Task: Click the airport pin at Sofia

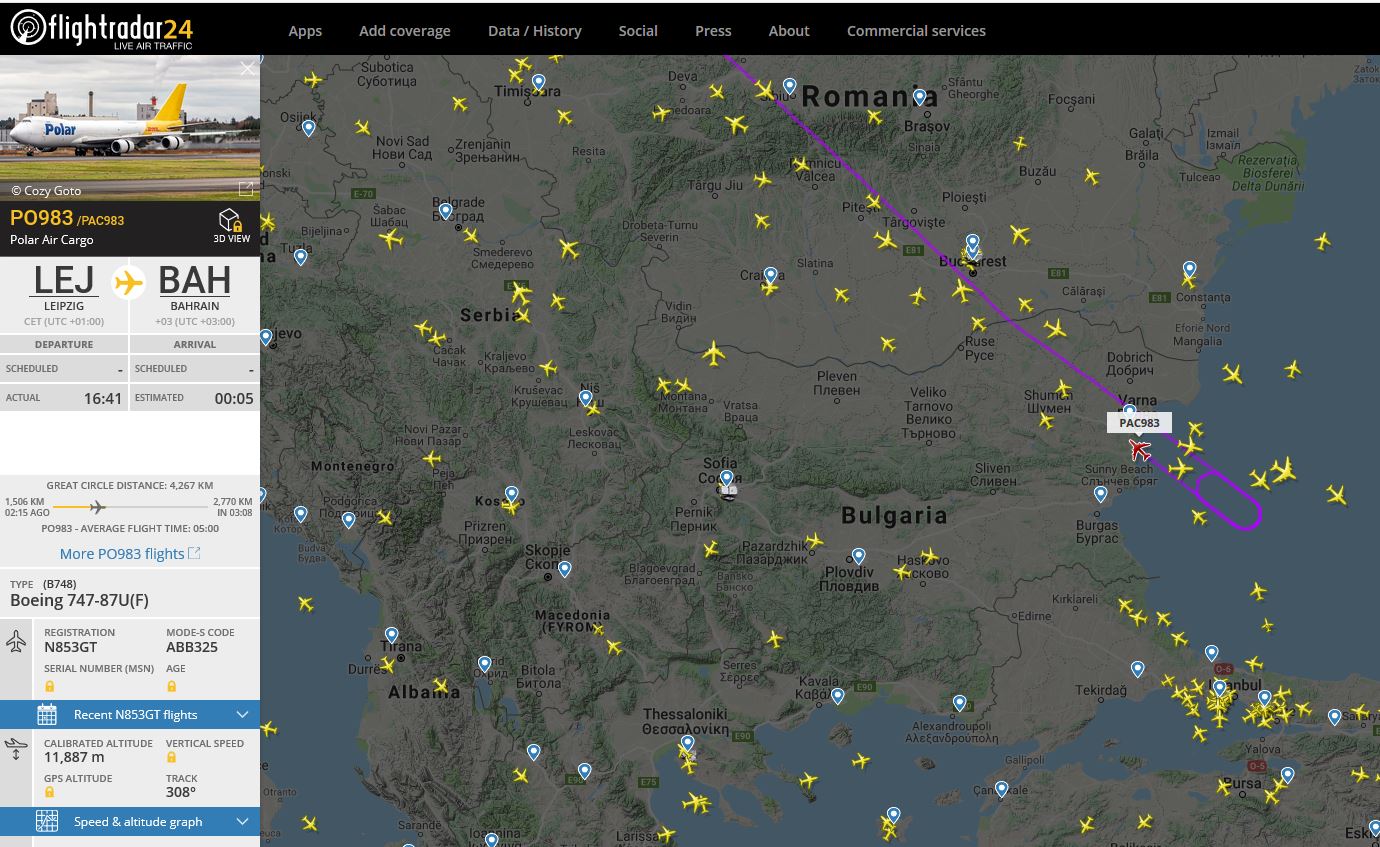Action: (726, 479)
